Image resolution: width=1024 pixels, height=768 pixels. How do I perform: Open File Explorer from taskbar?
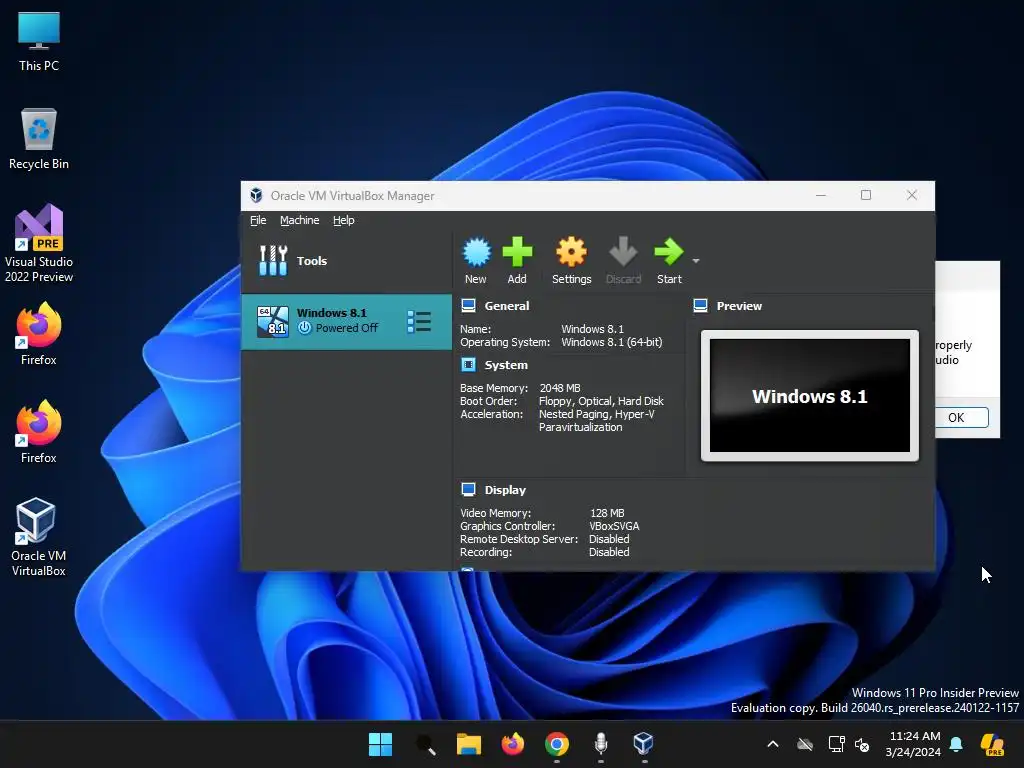click(468, 744)
